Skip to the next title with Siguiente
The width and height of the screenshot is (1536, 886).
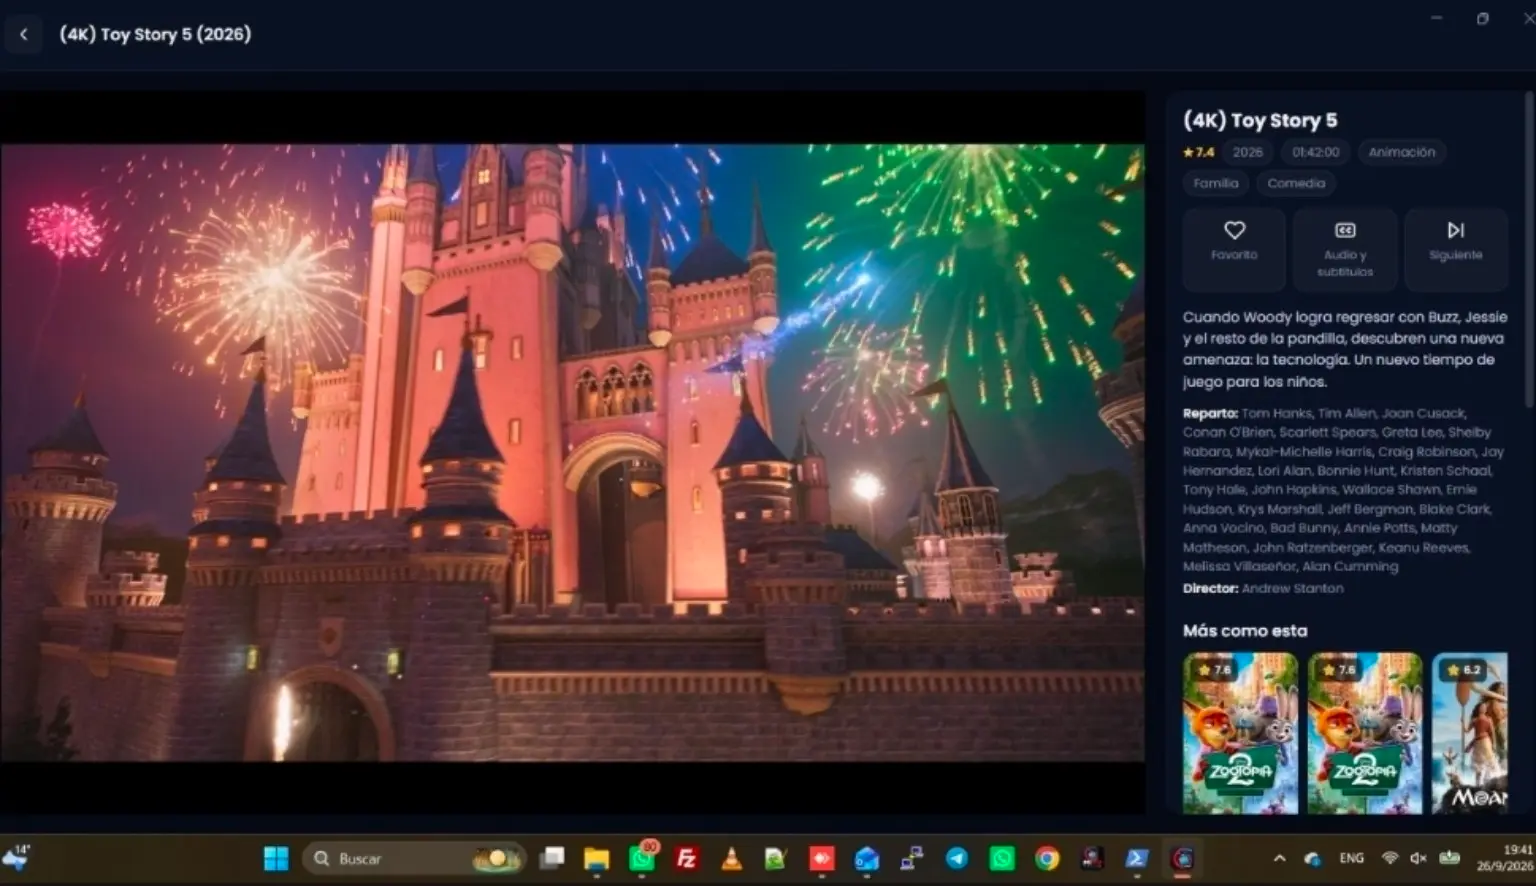pos(1455,249)
